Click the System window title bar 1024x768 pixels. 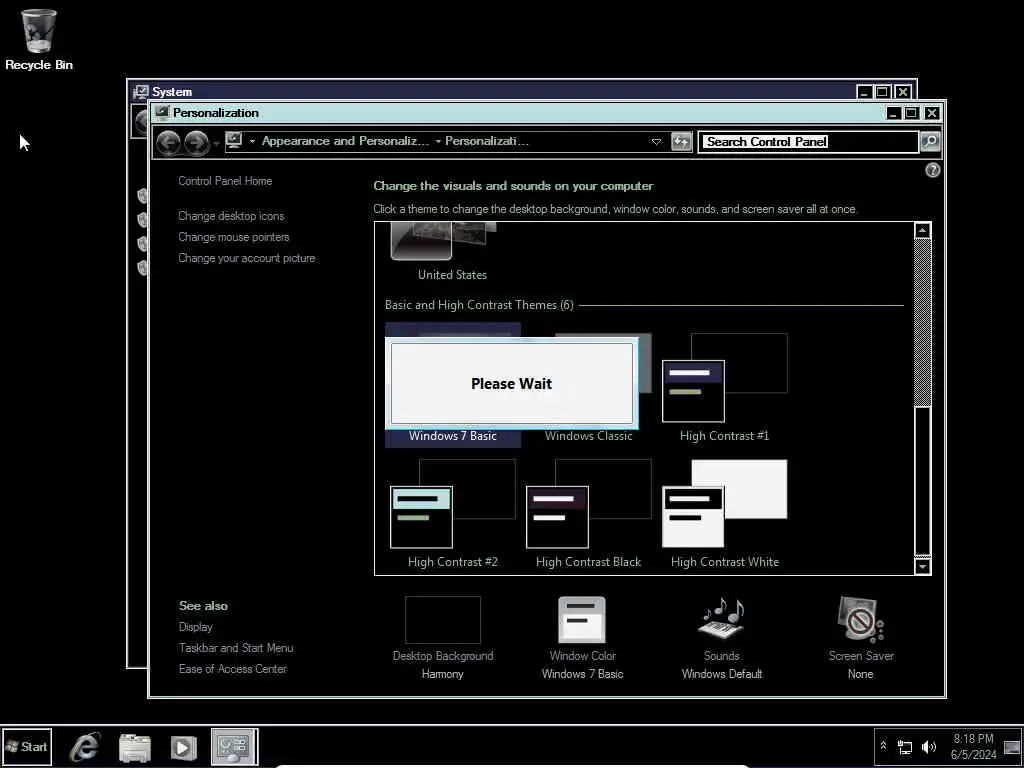(496, 91)
